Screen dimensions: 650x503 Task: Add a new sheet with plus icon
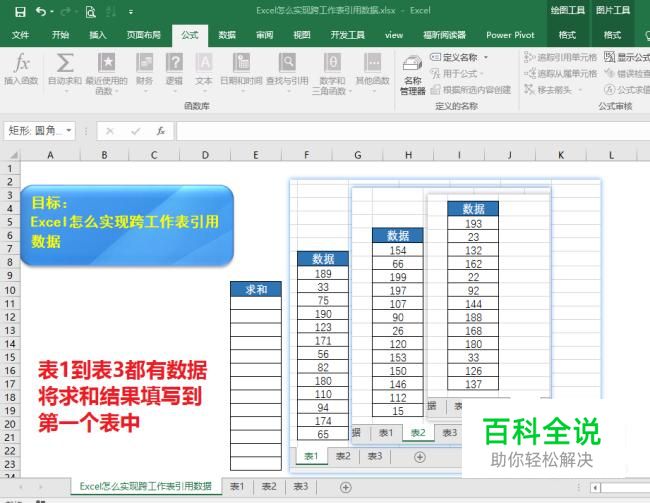coord(346,487)
